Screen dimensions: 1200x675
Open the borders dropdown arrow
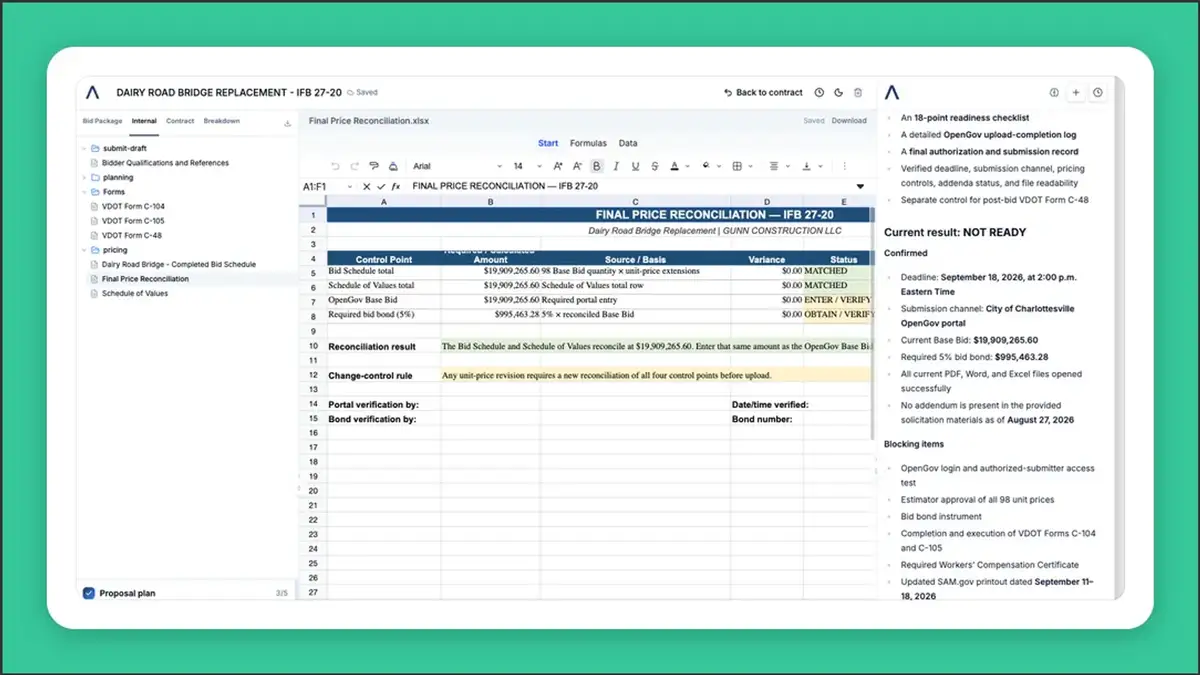pos(751,166)
